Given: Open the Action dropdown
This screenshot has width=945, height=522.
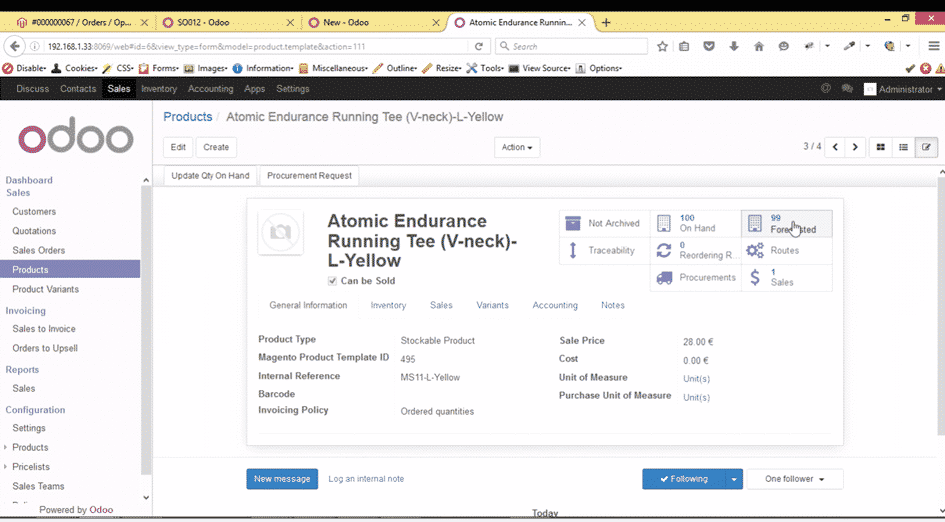Looking at the screenshot, I should tap(517, 147).
